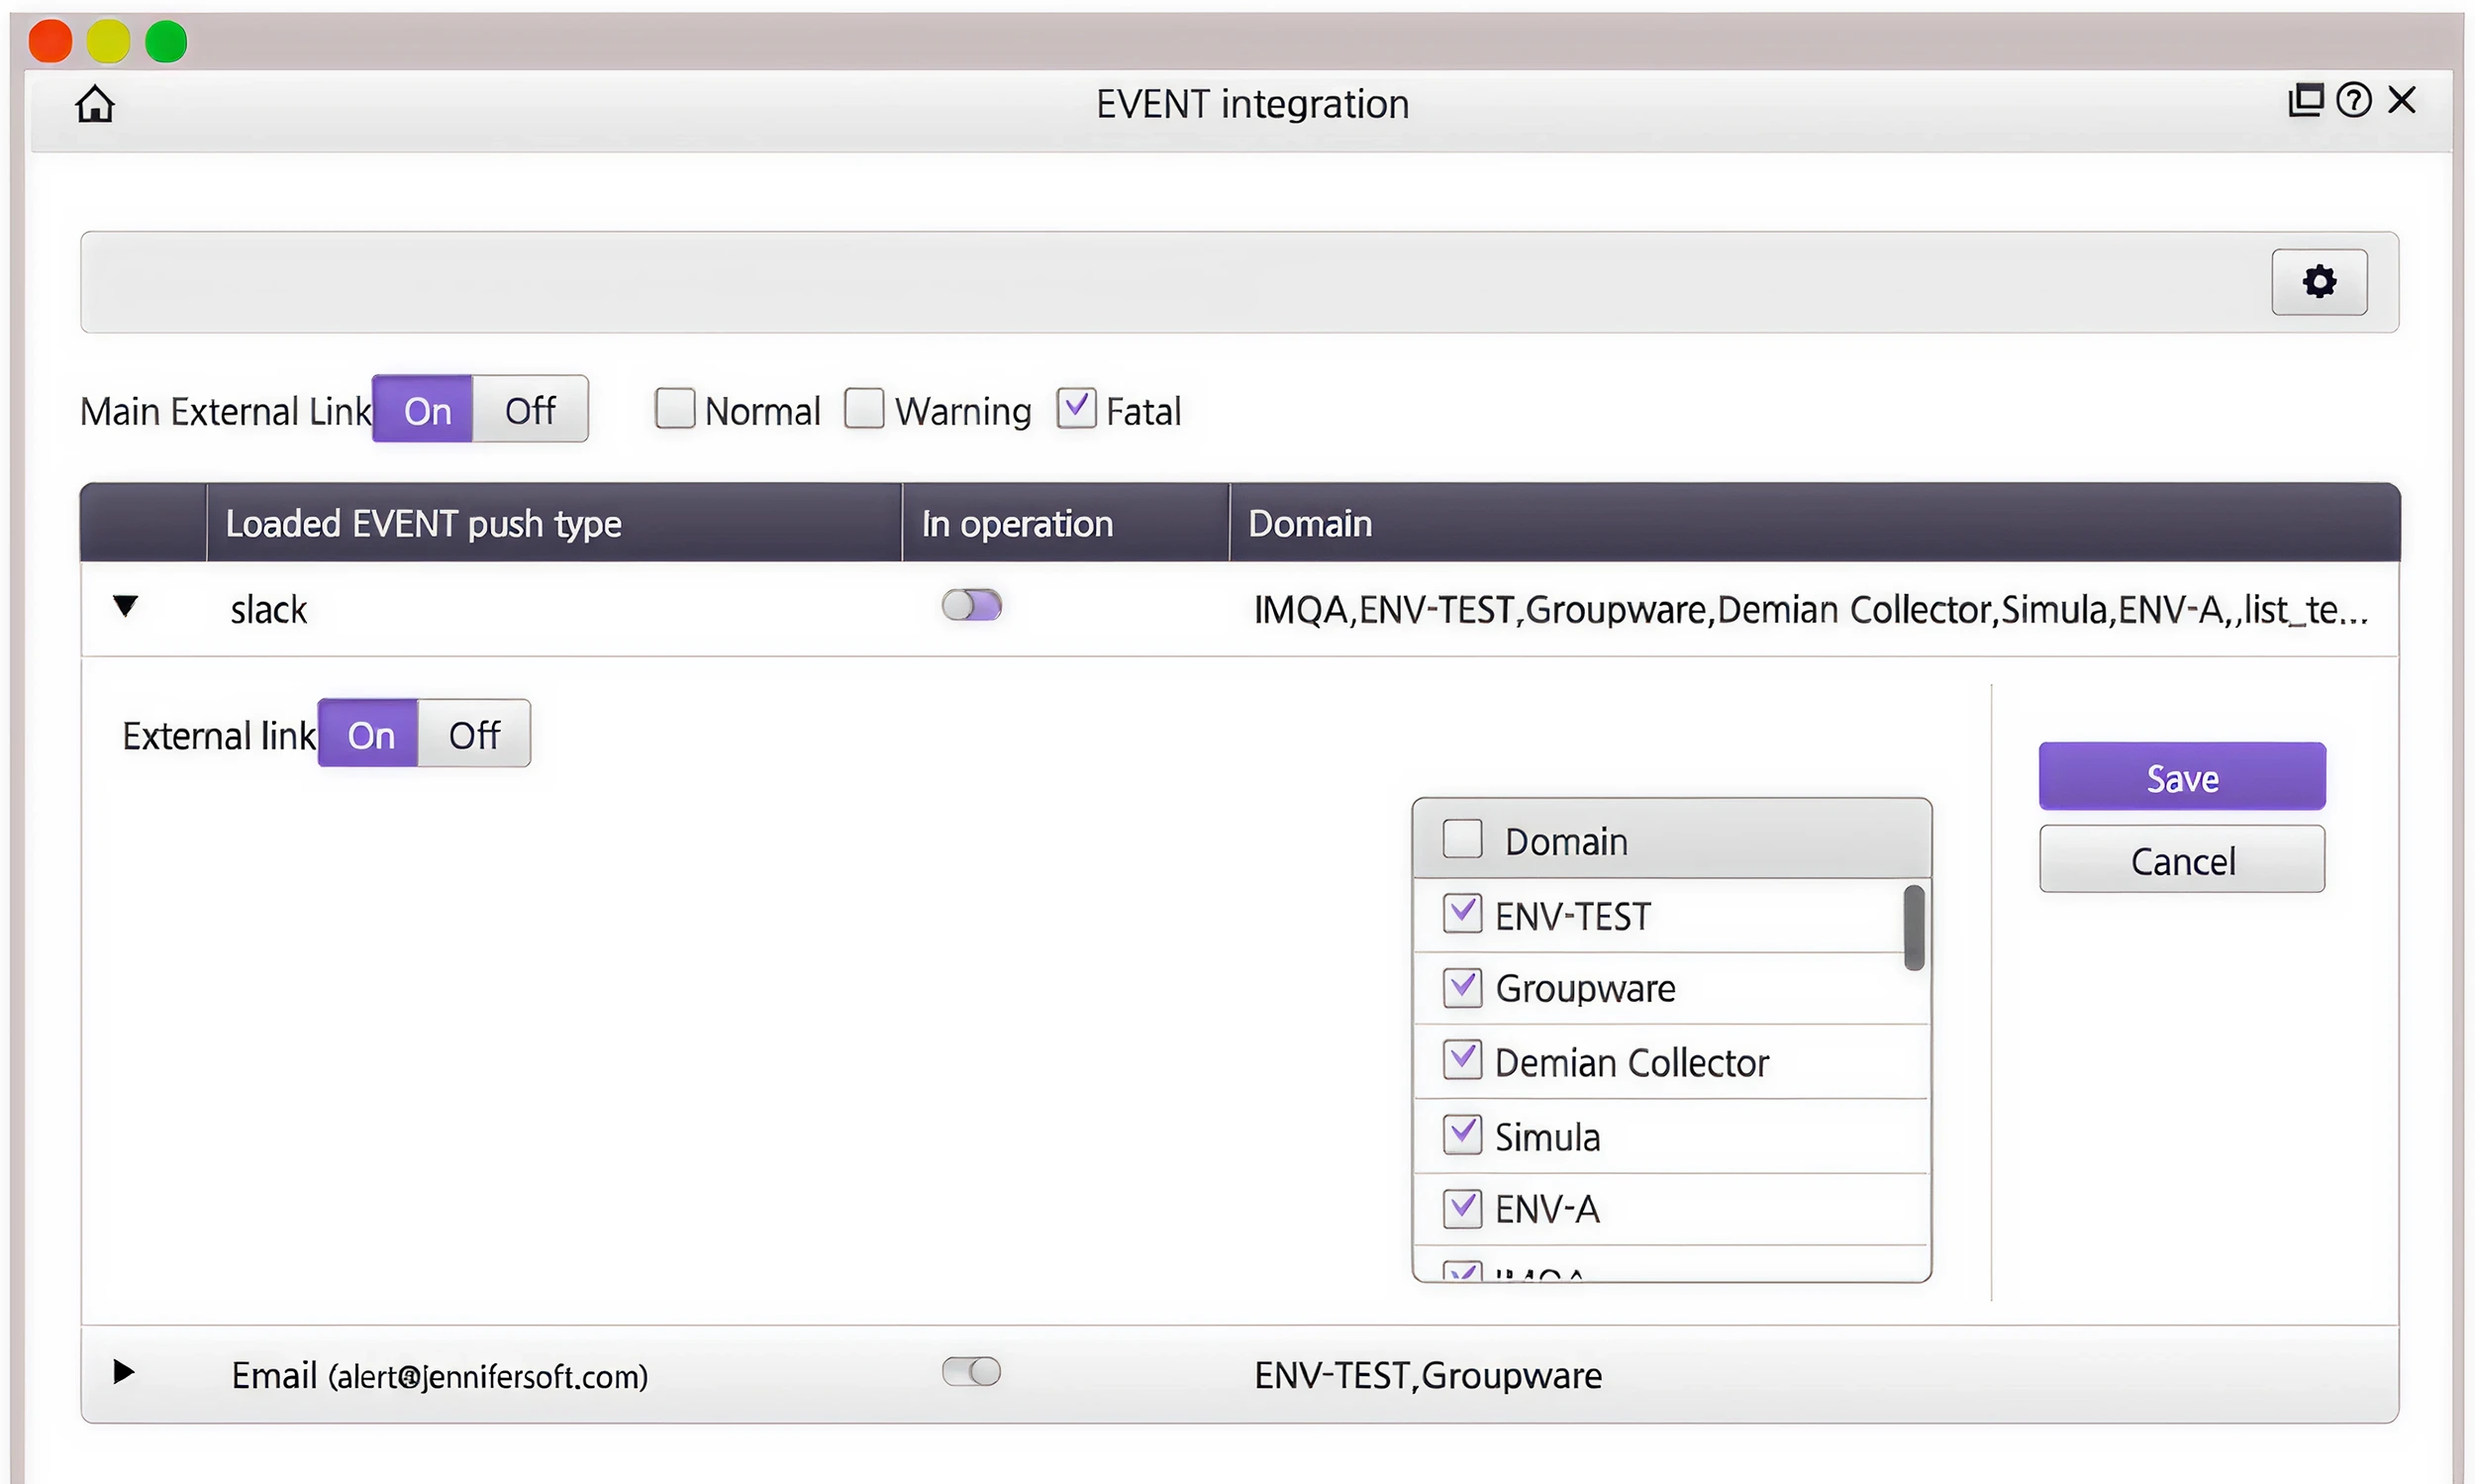Toggle the Email in-operation switch
The image size is (2475, 1484).
click(x=971, y=1371)
